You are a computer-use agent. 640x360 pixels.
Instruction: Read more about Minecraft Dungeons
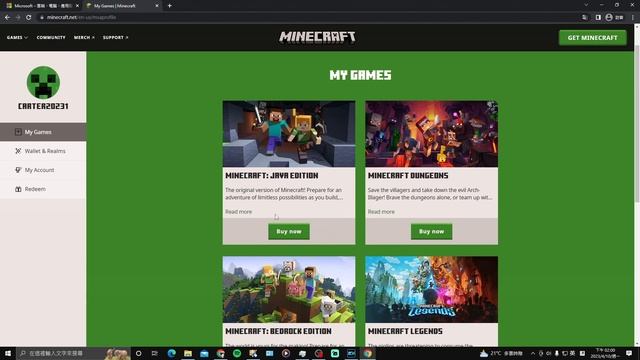tap(381, 212)
